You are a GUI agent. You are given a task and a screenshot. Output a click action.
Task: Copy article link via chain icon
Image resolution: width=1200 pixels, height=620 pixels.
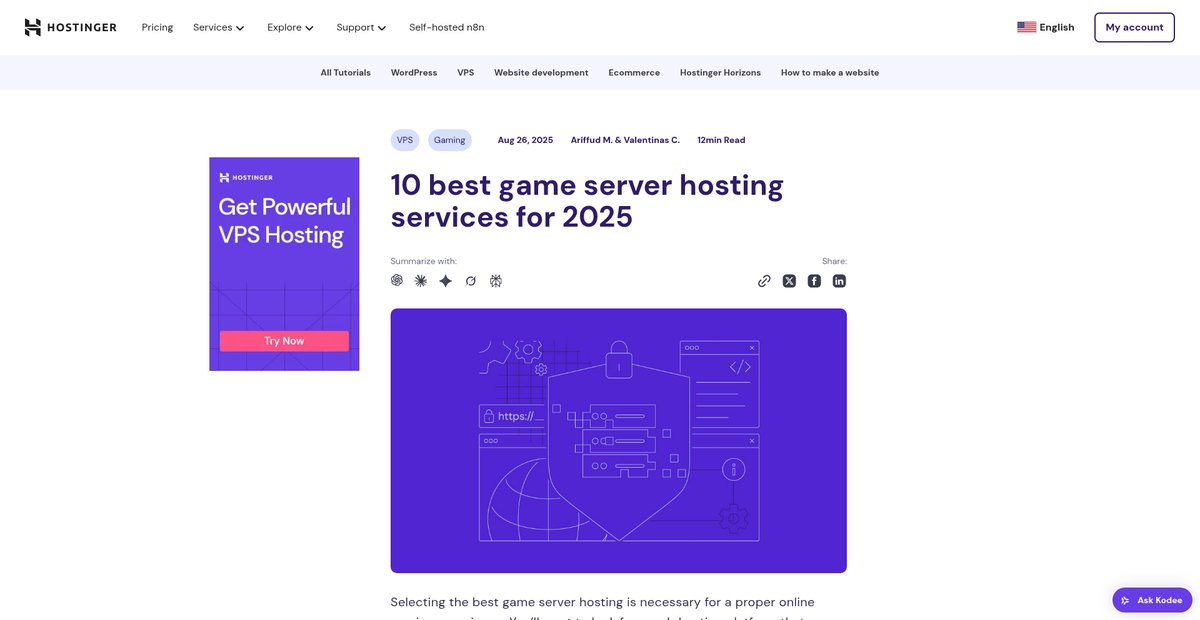point(764,281)
